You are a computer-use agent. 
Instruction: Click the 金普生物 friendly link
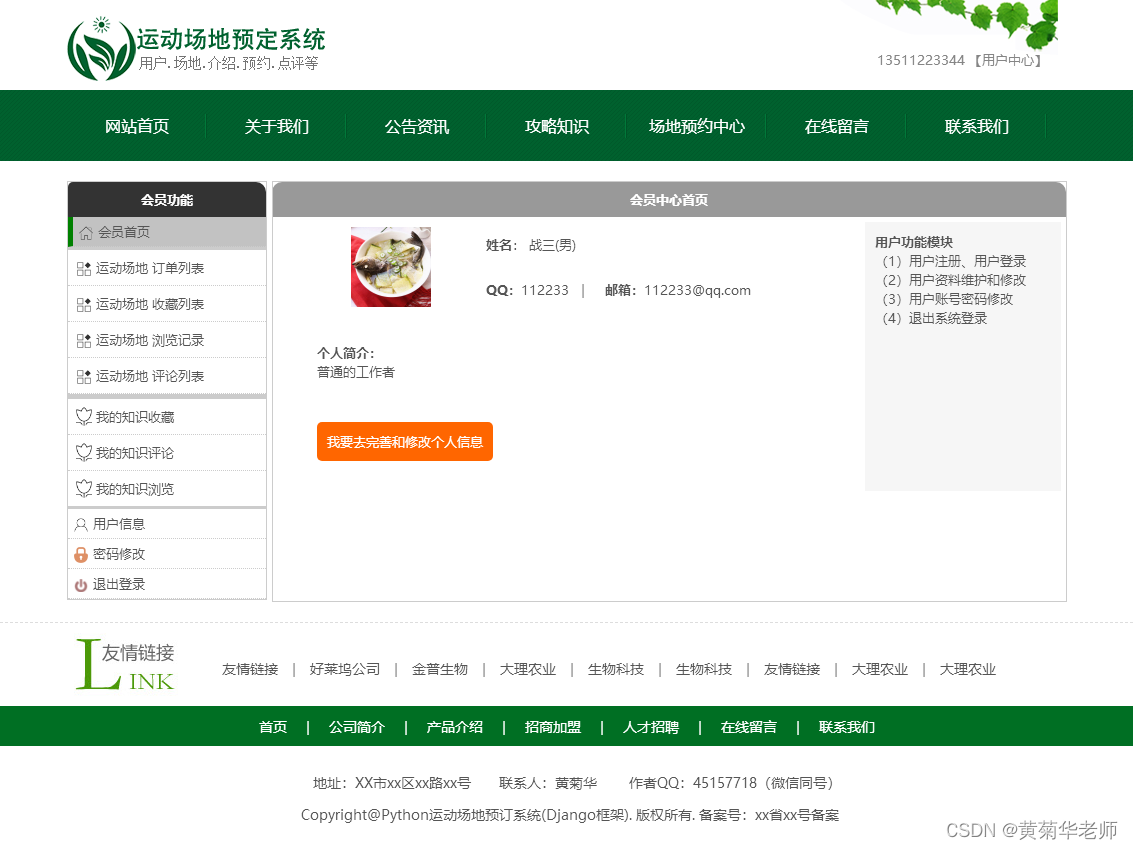coord(439,669)
